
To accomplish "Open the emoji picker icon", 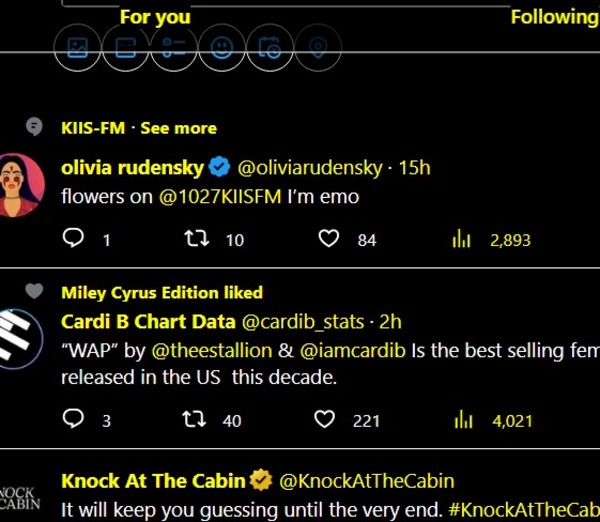I will tap(221, 47).
